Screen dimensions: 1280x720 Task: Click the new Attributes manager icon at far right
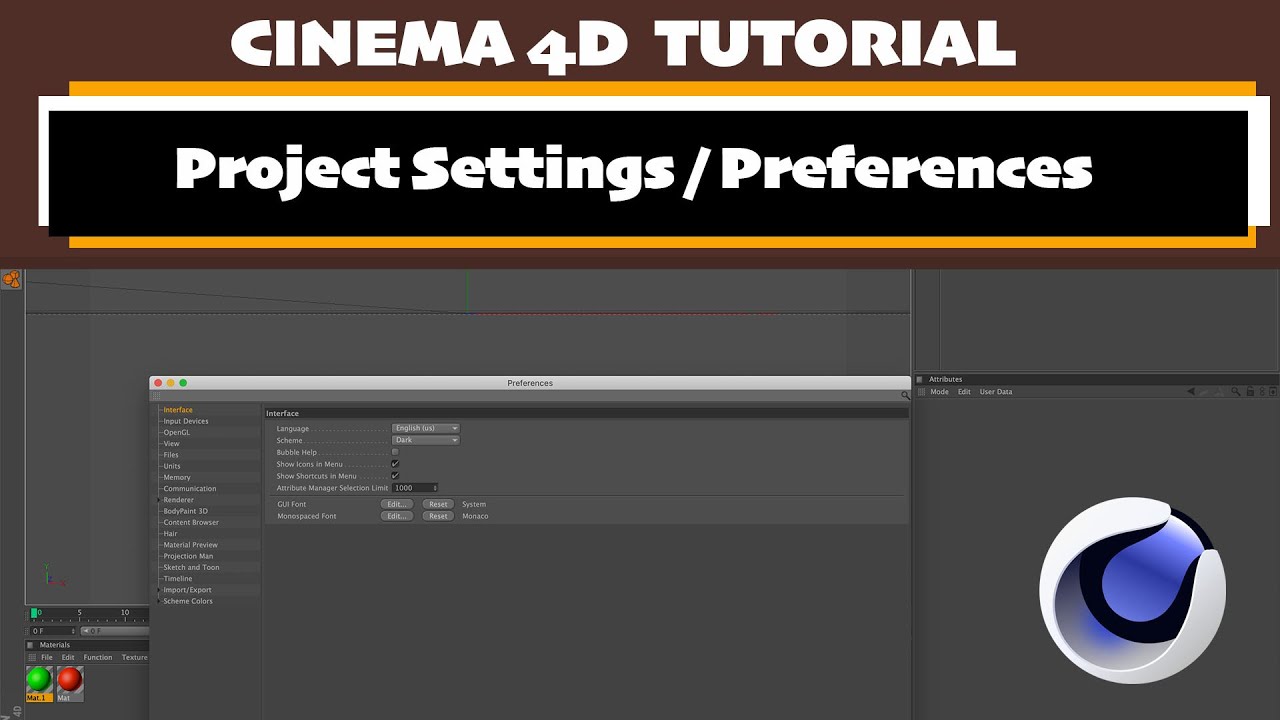coord(1273,392)
